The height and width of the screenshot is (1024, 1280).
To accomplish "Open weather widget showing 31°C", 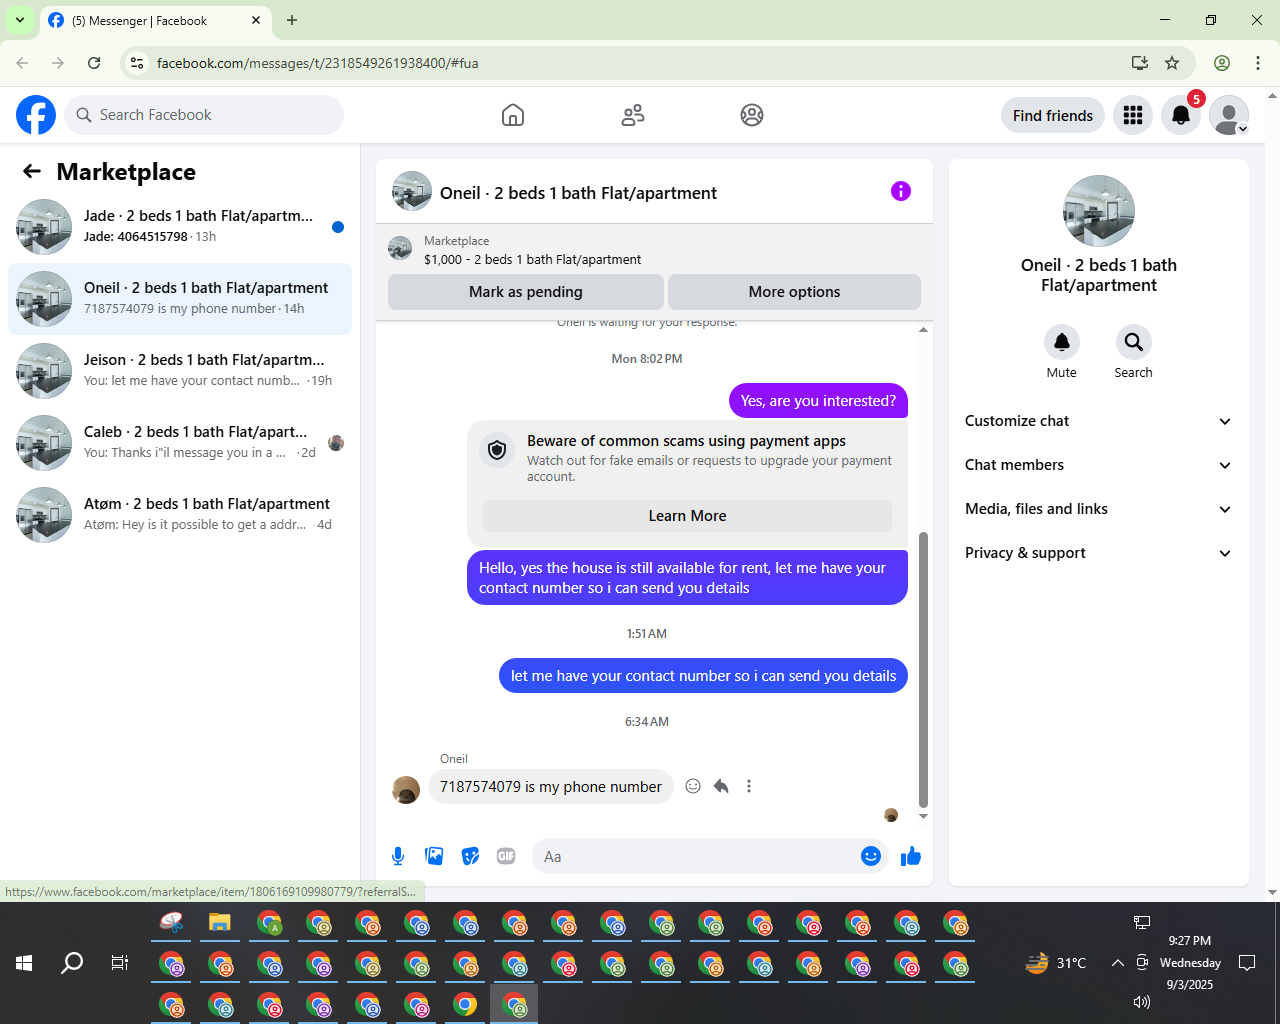I will (x=1056, y=963).
